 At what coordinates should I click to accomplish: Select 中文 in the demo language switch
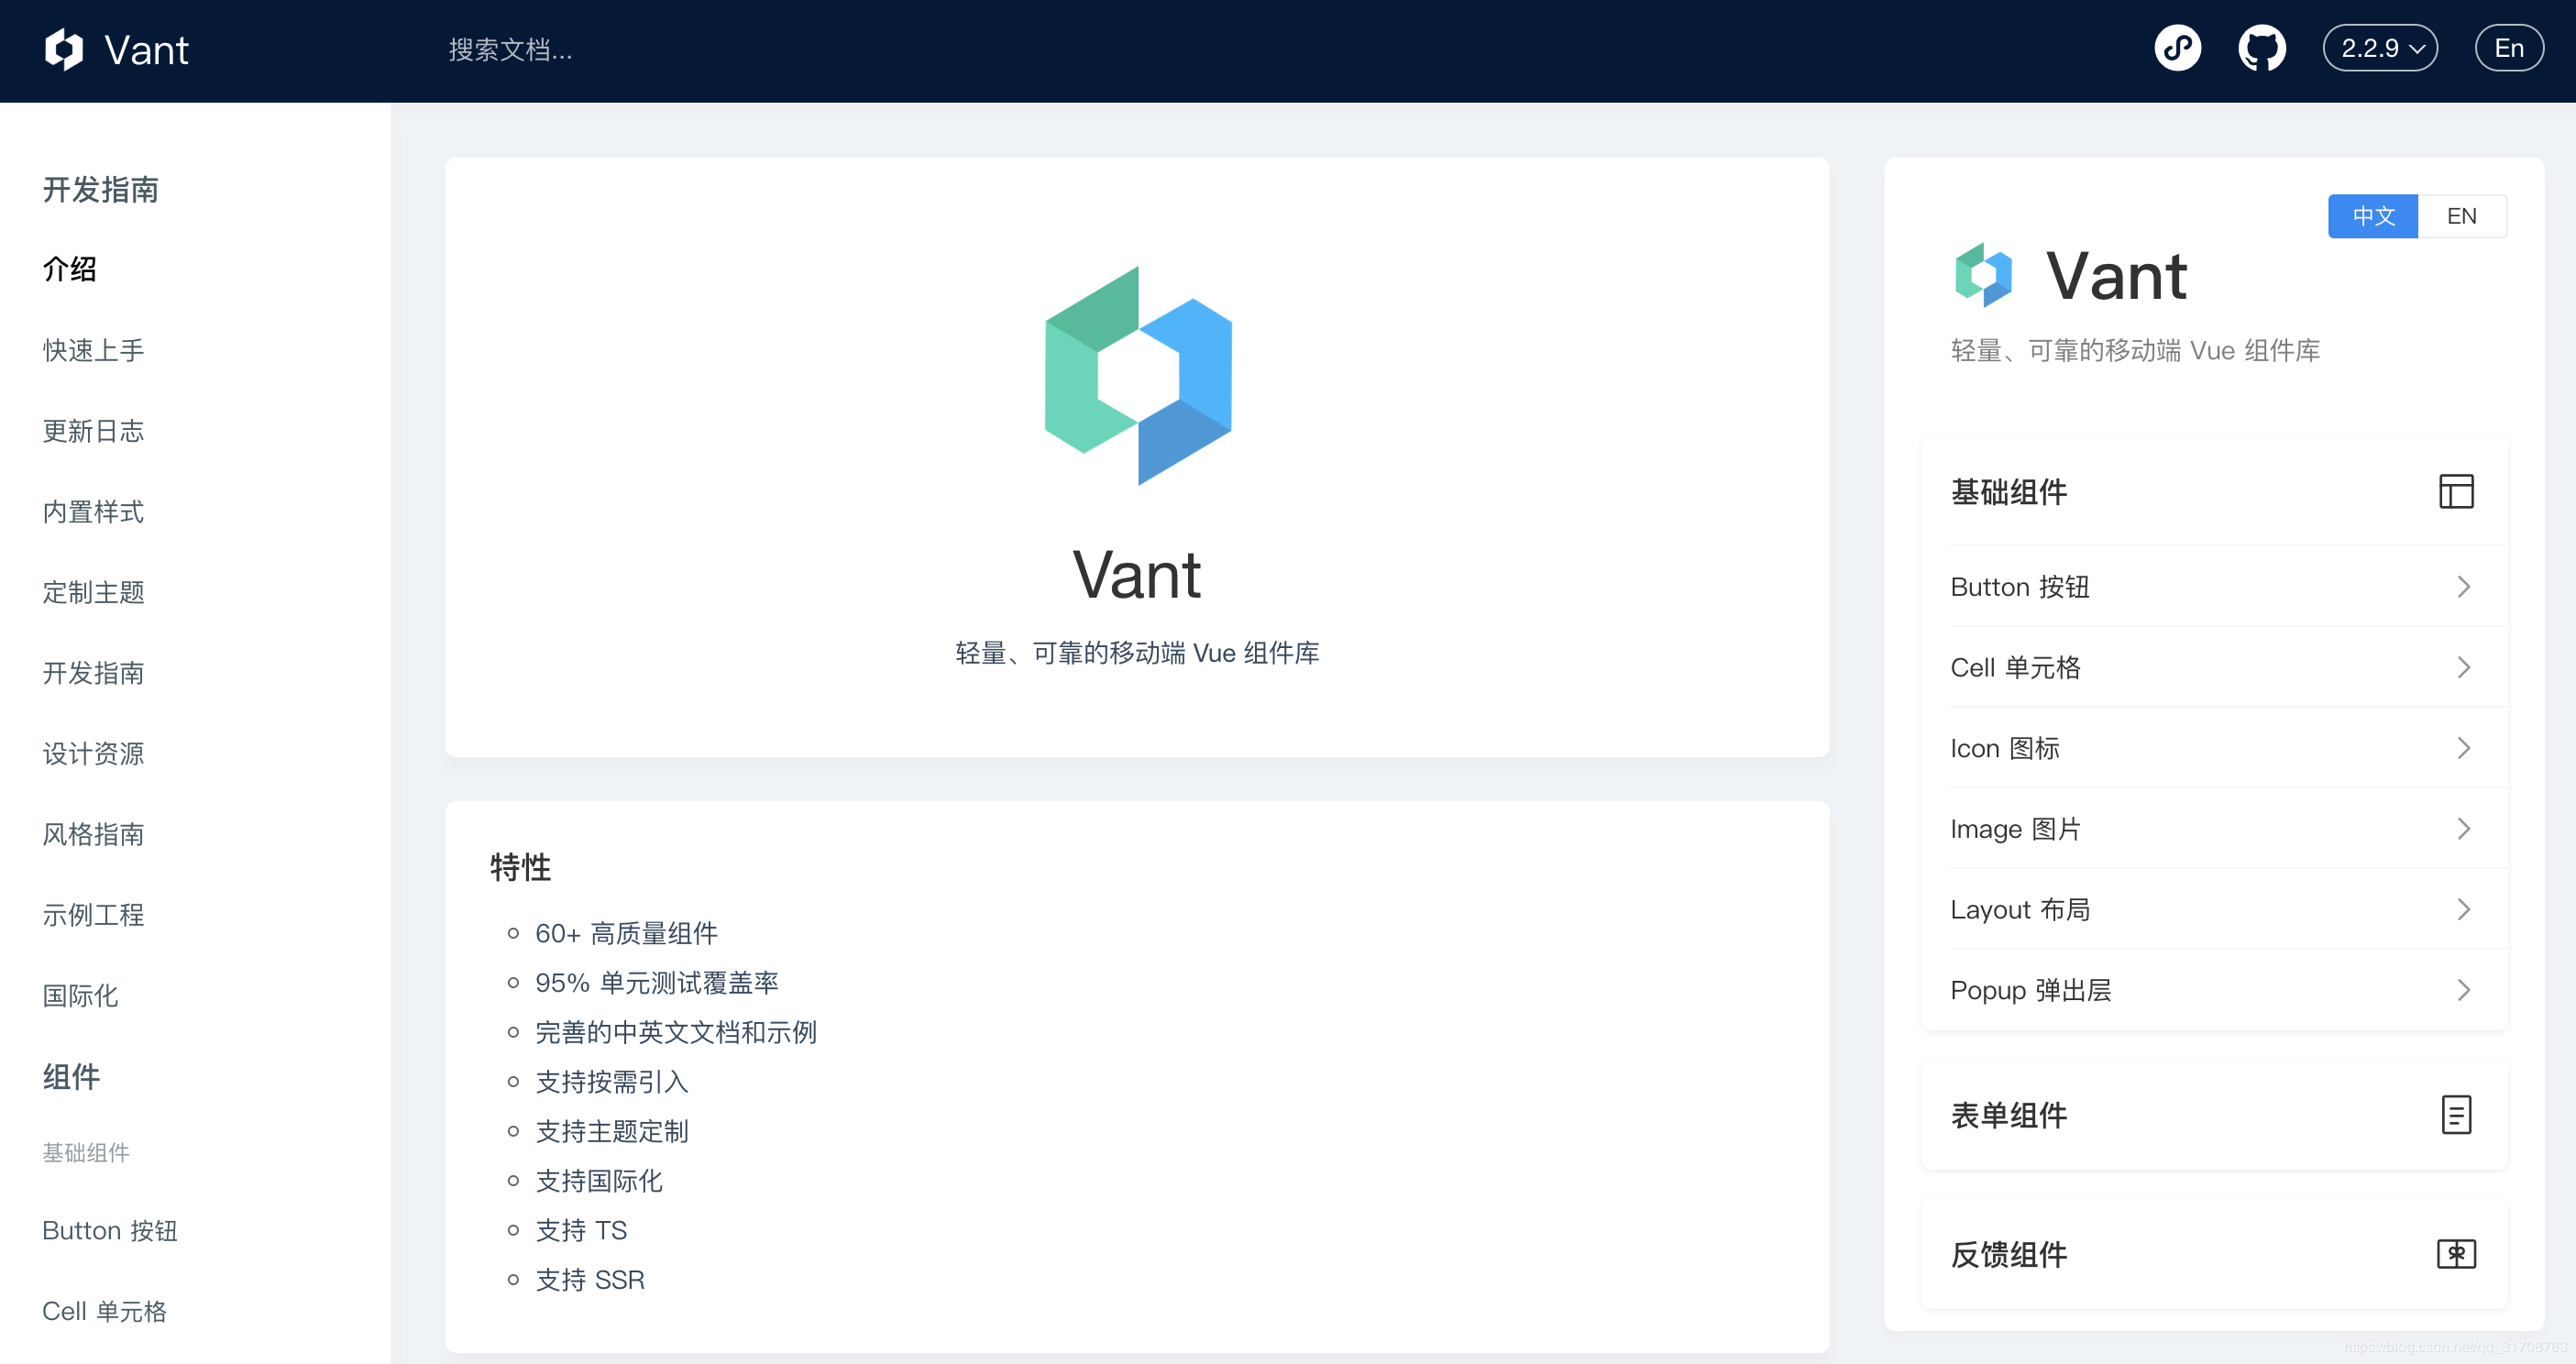[x=2372, y=216]
